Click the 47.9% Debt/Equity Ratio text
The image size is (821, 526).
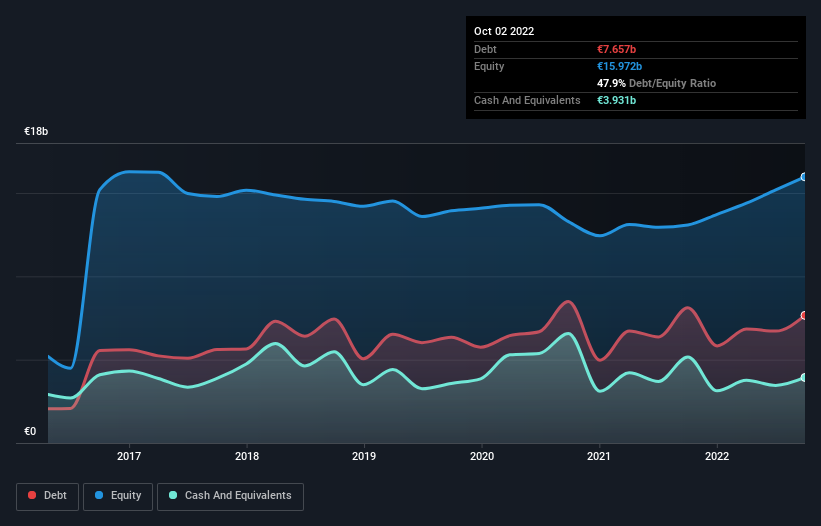pyautogui.click(x=656, y=83)
